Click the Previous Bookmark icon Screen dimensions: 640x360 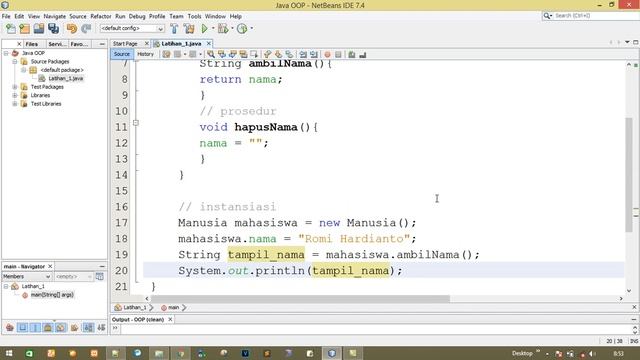click(267, 54)
